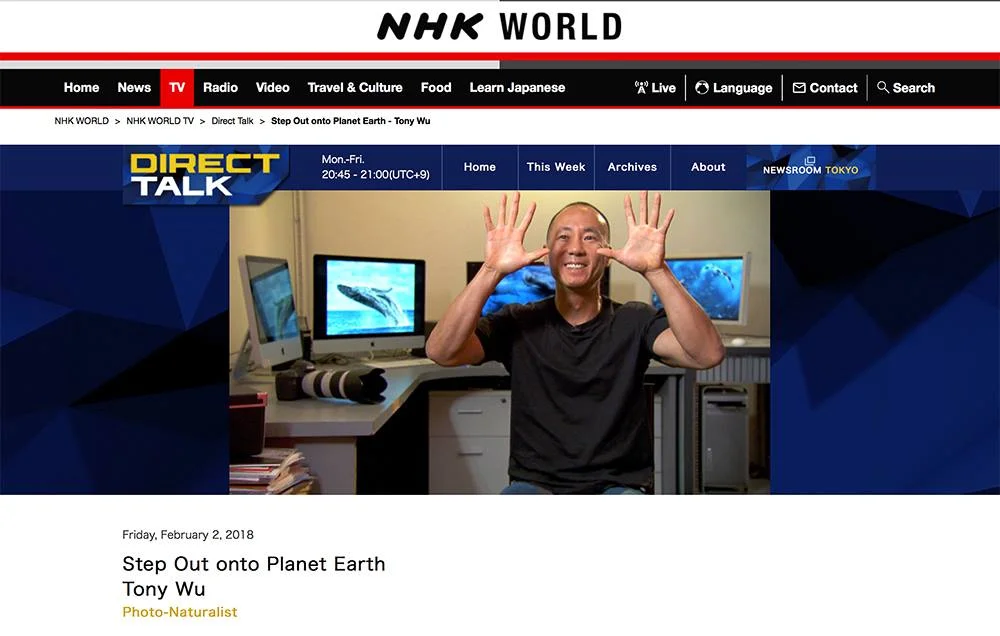Select the TV tab
Viewport: 1000px width, 636px height.
pyautogui.click(x=177, y=87)
